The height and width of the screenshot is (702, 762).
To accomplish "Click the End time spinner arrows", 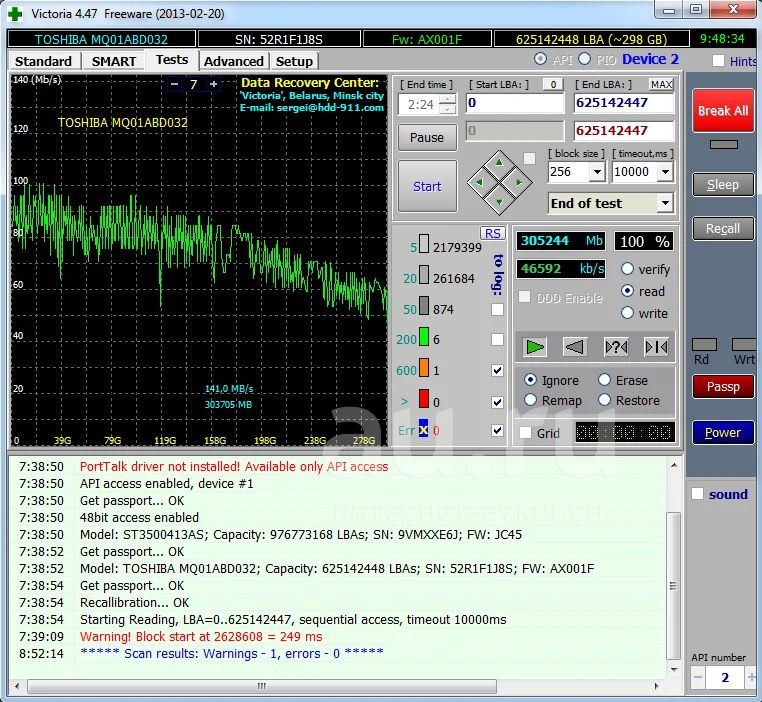I will (x=448, y=104).
